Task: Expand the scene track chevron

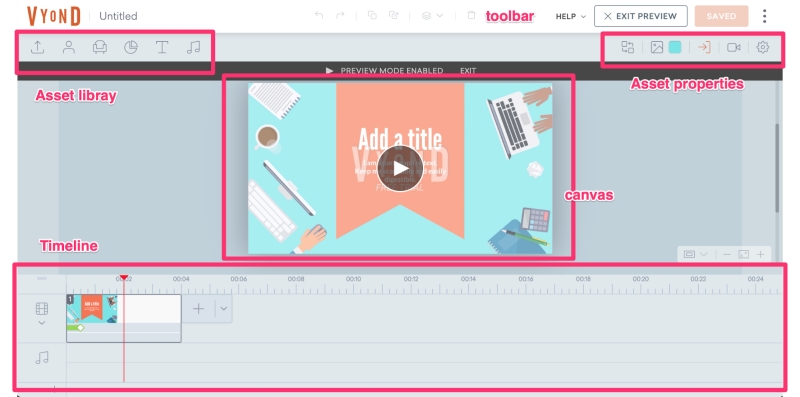Action: 42,323
